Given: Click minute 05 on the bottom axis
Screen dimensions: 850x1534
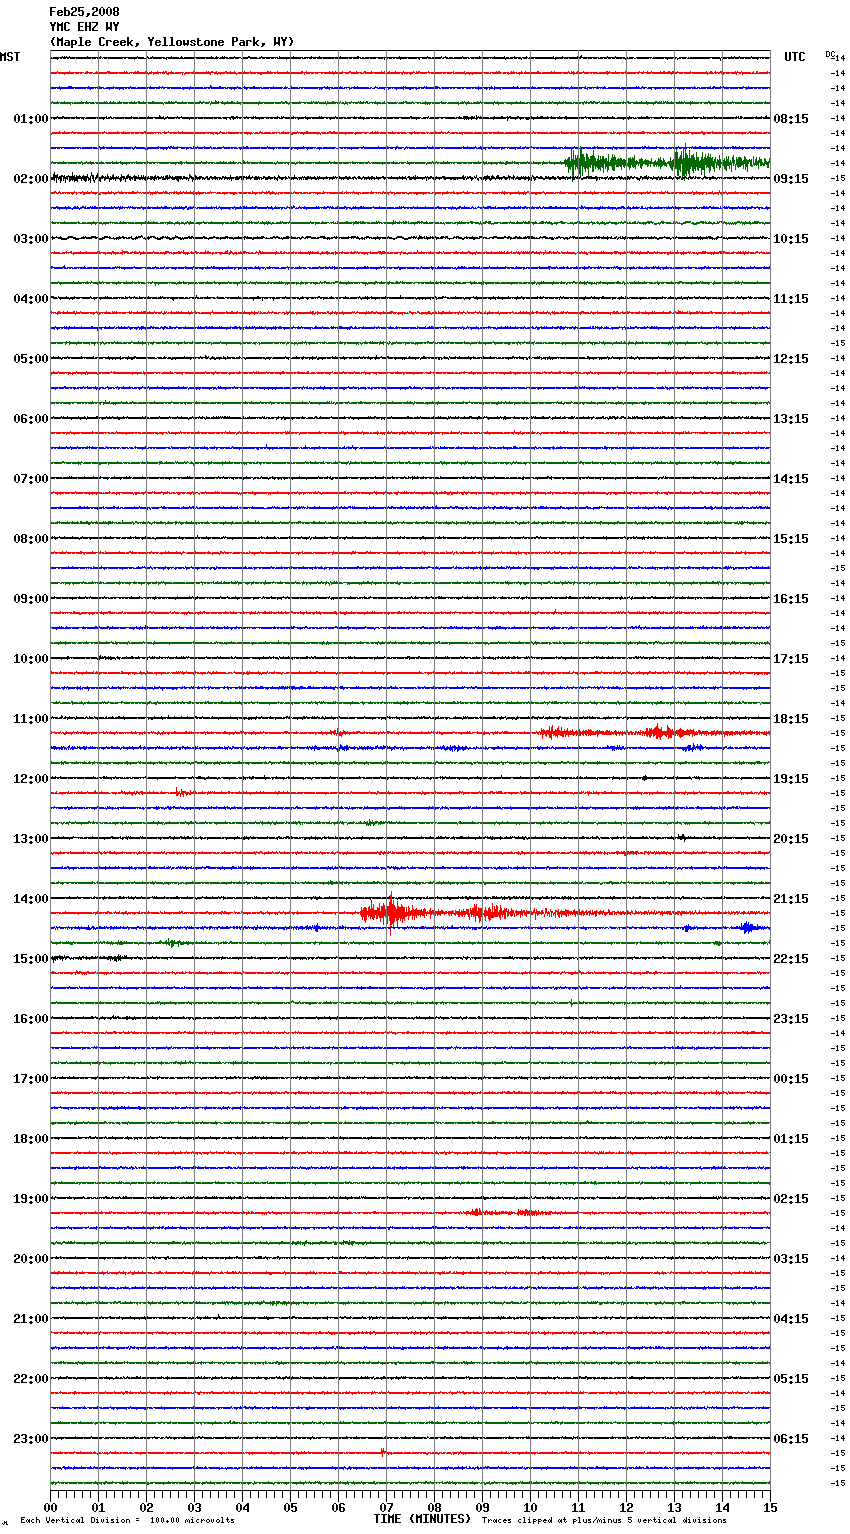Looking at the screenshot, I should [290, 1507].
